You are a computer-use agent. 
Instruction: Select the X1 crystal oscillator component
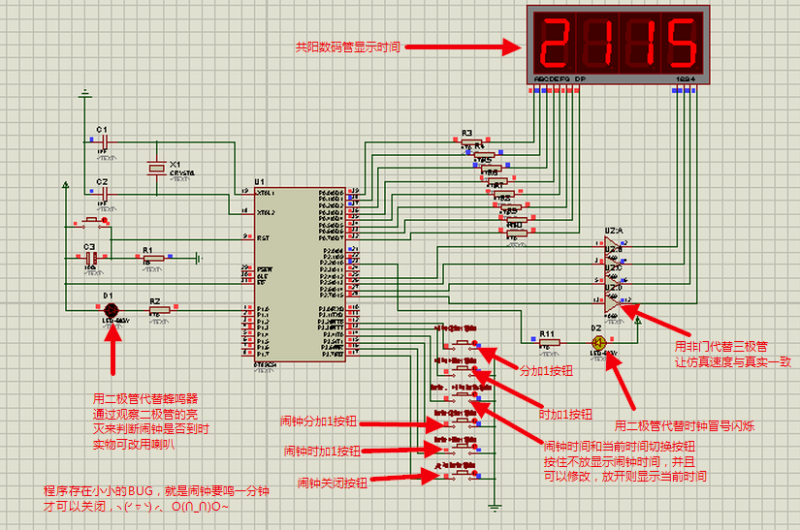click(155, 168)
